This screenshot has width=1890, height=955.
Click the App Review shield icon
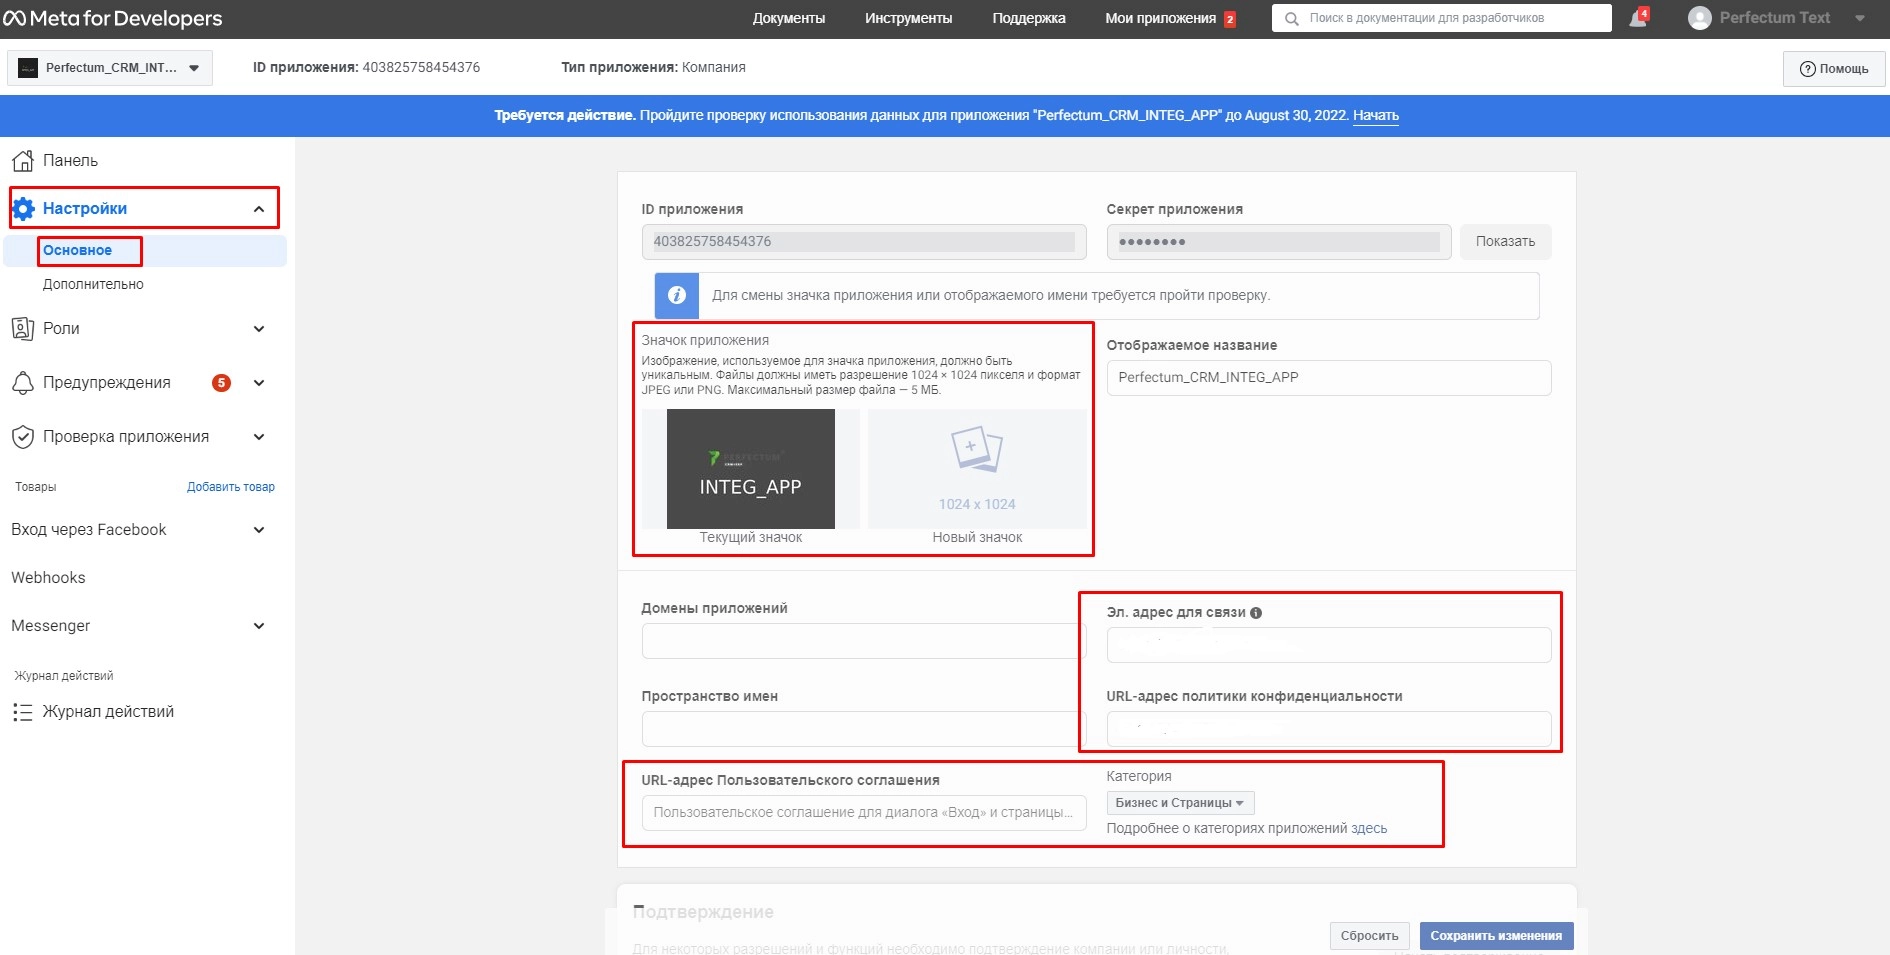(23, 437)
